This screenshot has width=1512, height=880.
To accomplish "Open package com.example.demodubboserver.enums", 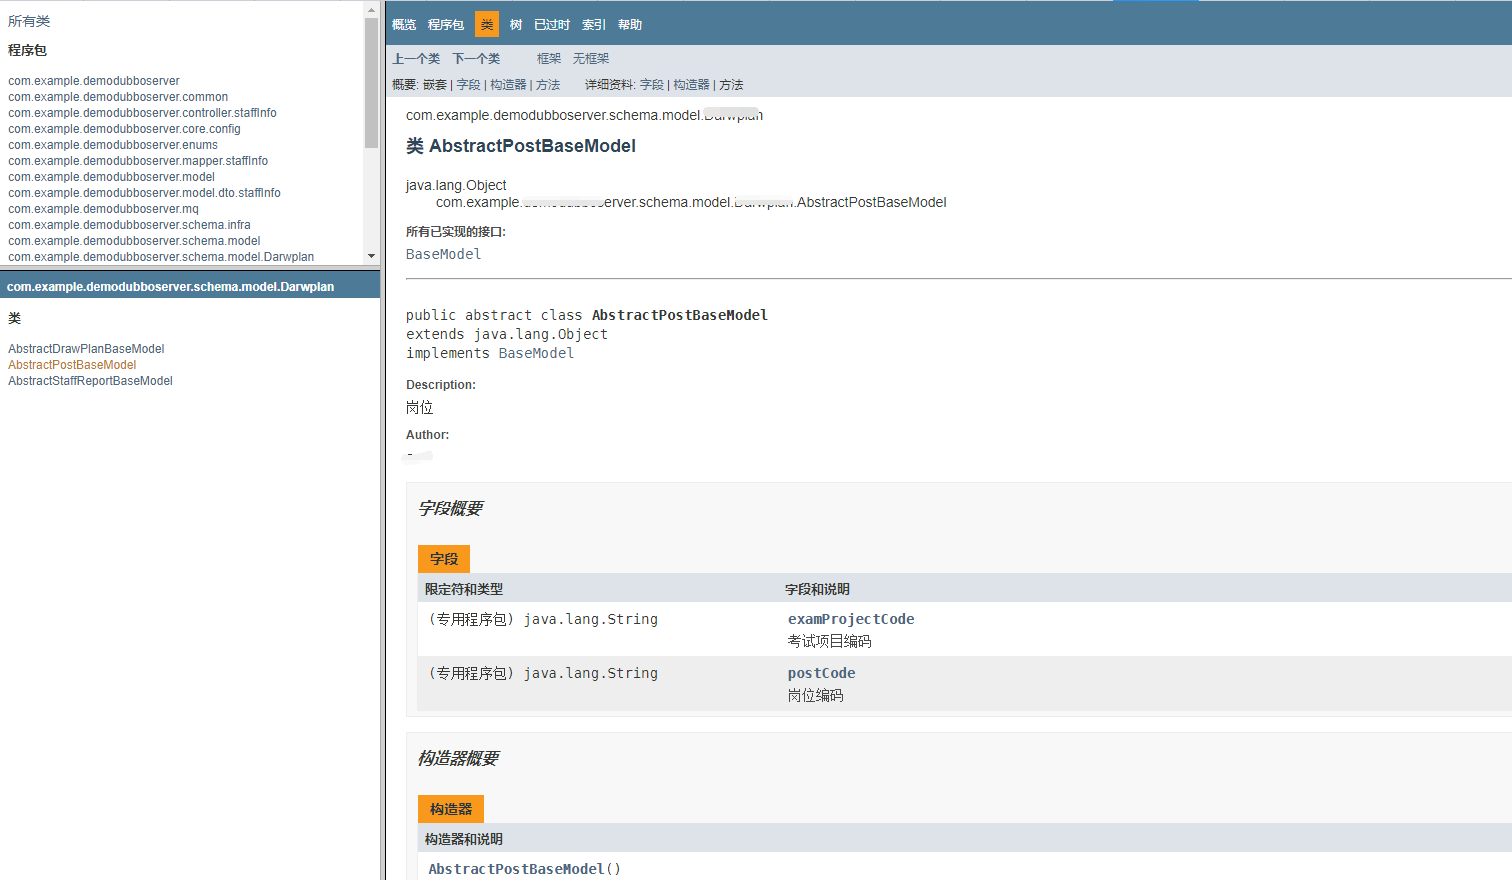I will (x=112, y=144).
